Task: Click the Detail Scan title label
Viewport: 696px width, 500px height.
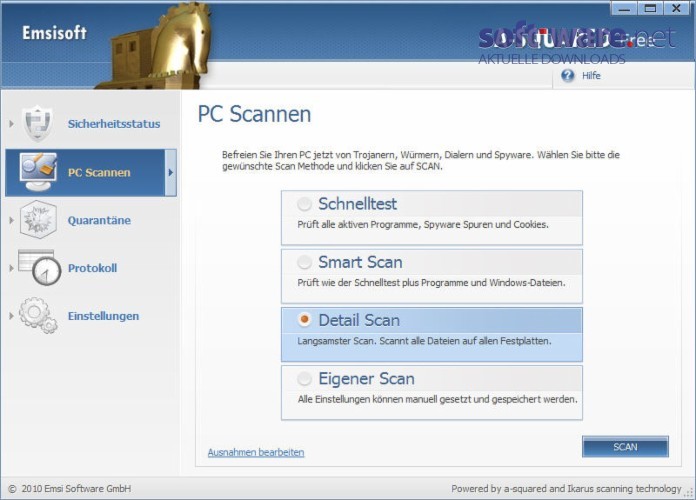Action: 359,321
